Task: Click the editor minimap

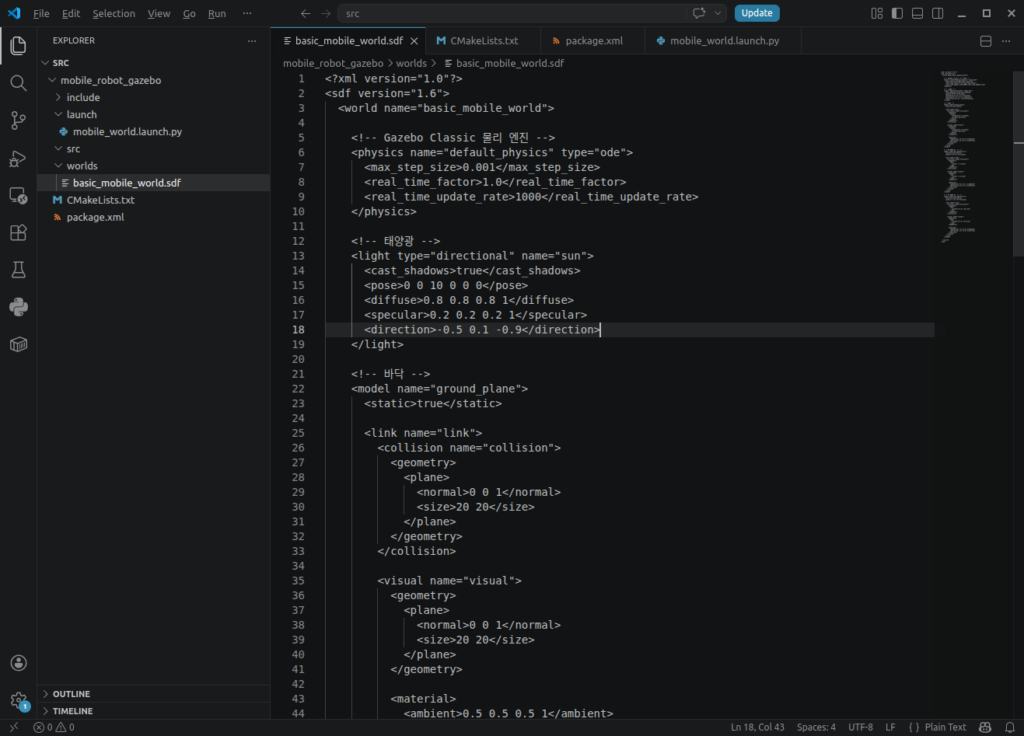Action: (967, 157)
